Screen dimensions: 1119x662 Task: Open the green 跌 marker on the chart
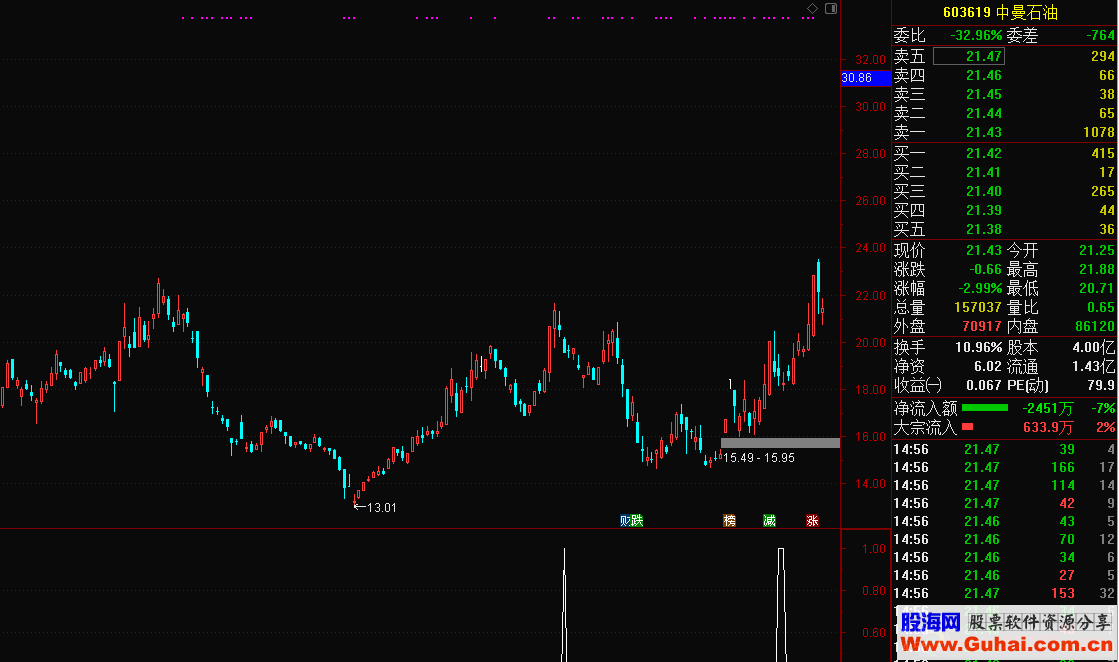[x=637, y=521]
